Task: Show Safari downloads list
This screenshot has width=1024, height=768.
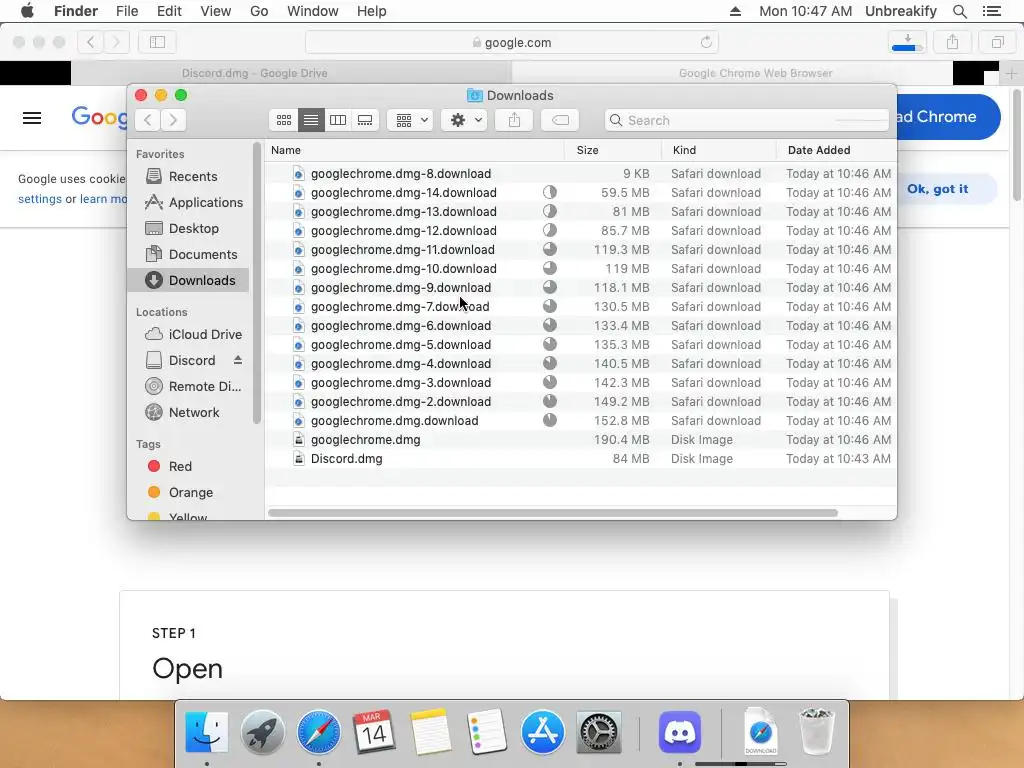Action: click(x=907, y=42)
